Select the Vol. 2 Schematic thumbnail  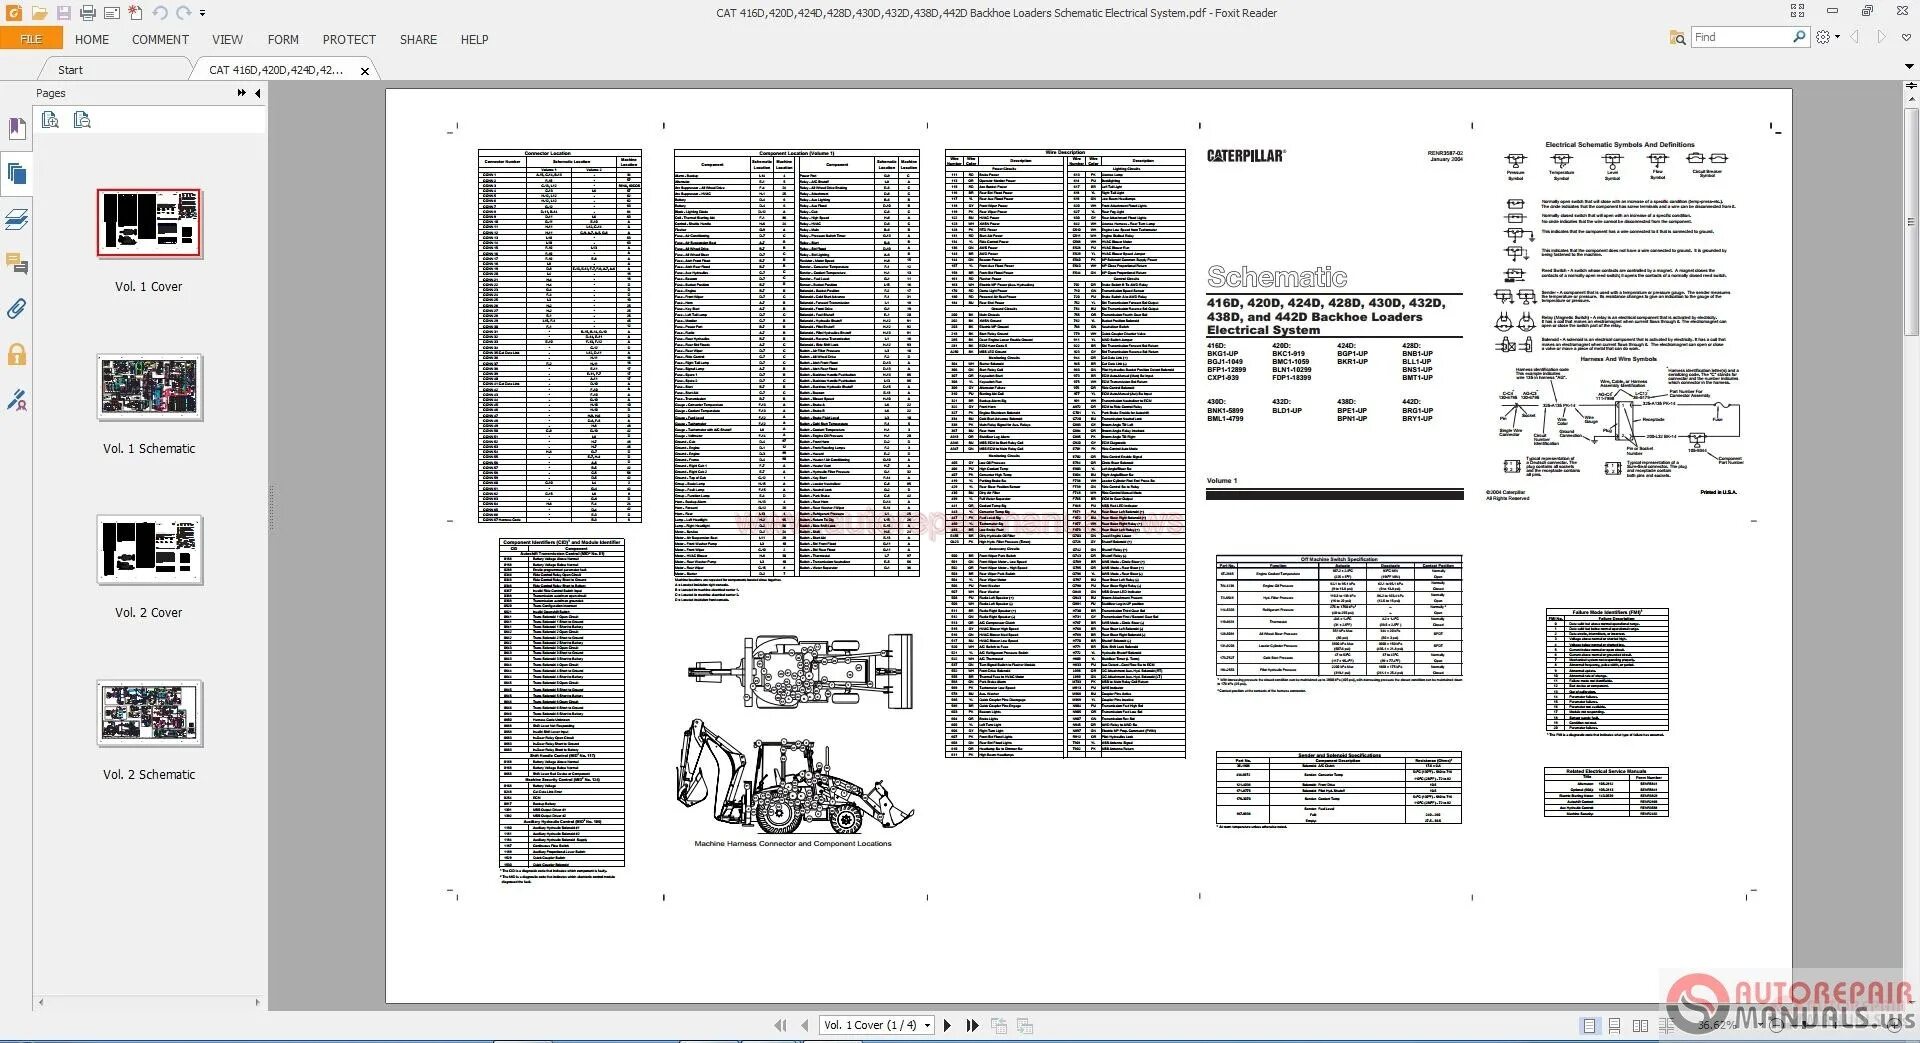[x=149, y=713]
